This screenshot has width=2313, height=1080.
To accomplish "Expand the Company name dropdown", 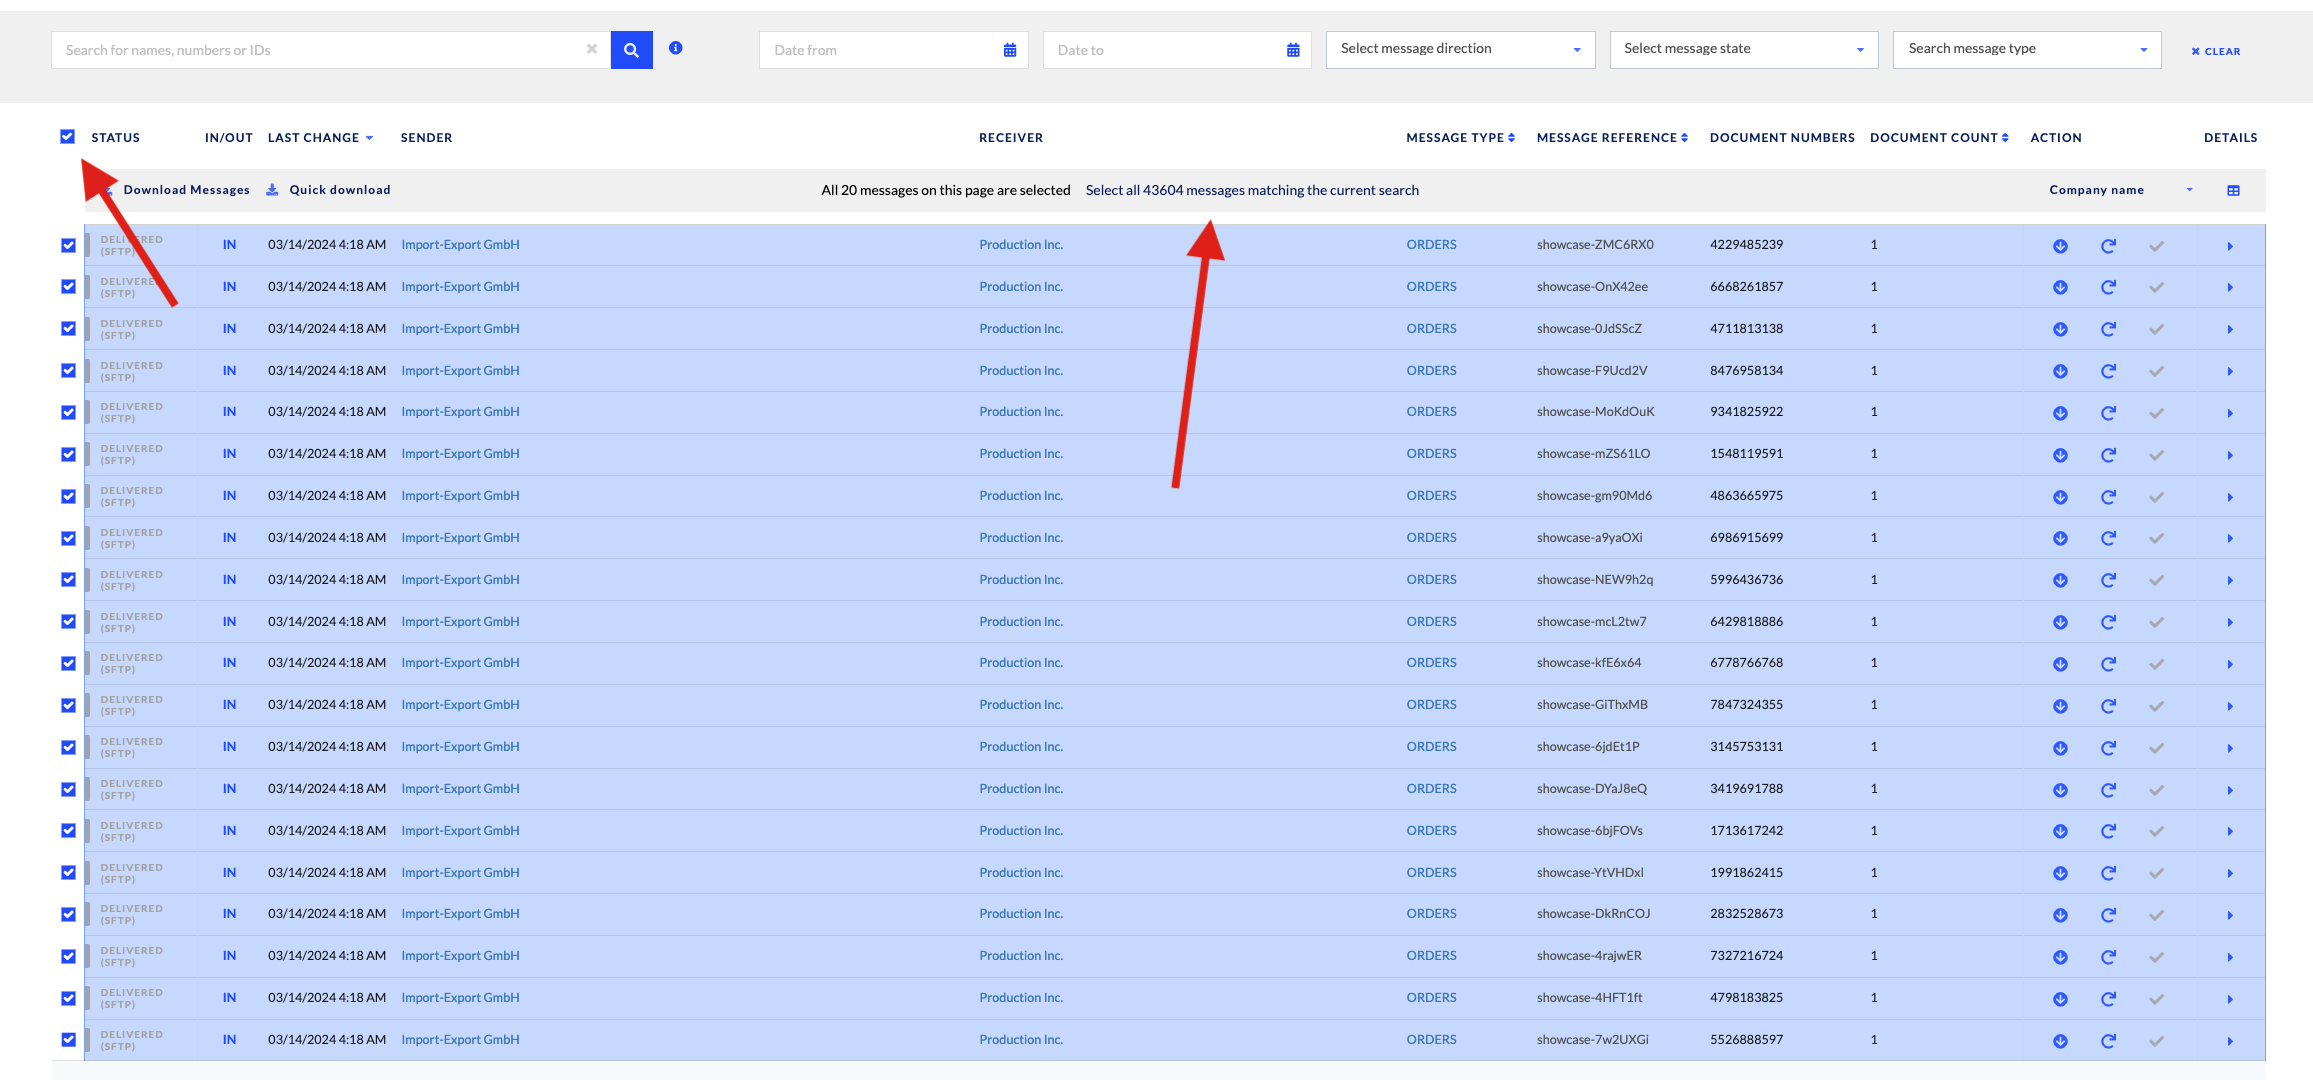I will [x=2120, y=190].
